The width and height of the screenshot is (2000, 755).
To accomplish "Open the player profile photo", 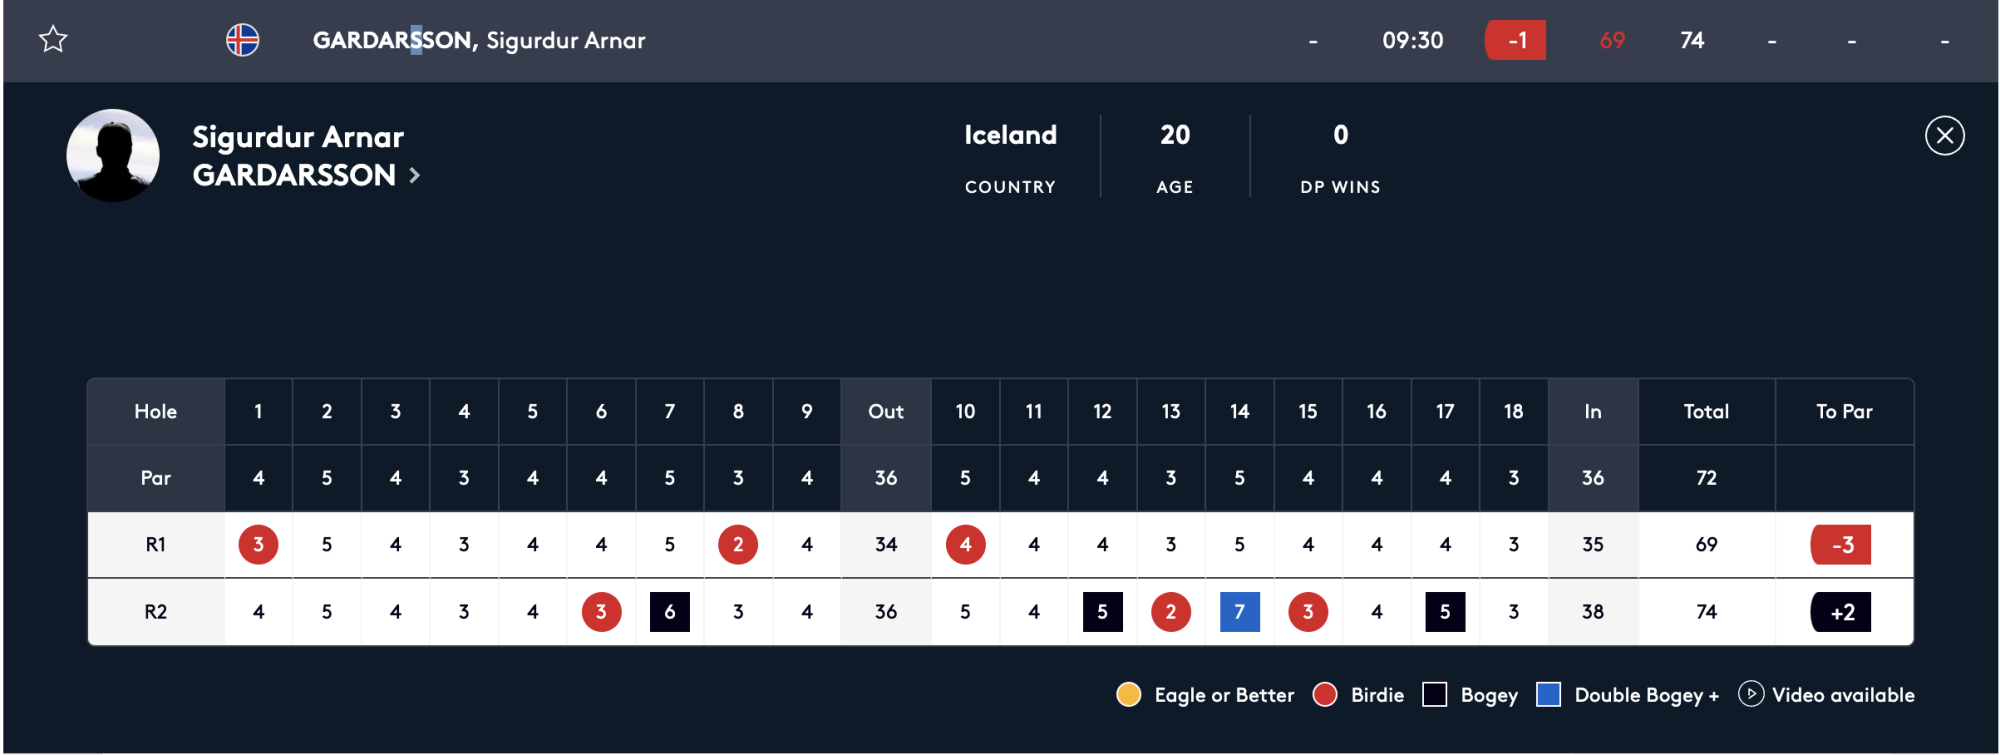I will click(113, 156).
